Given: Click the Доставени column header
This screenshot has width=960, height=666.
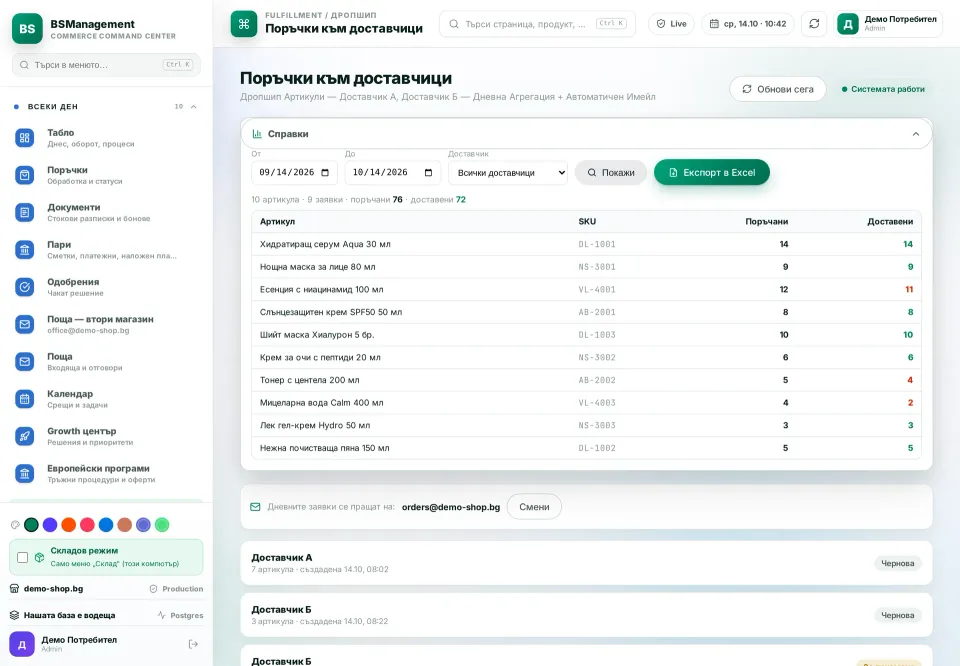Looking at the screenshot, I should coord(890,222).
